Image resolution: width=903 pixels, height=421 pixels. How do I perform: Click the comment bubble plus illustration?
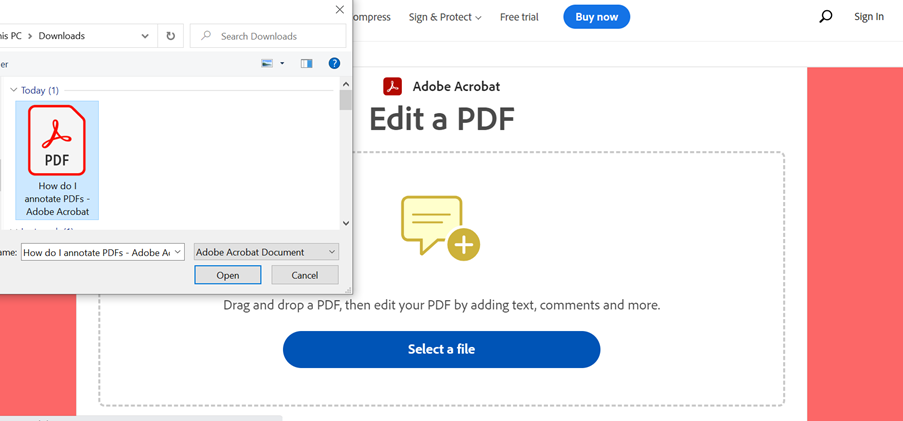[x=441, y=228]
